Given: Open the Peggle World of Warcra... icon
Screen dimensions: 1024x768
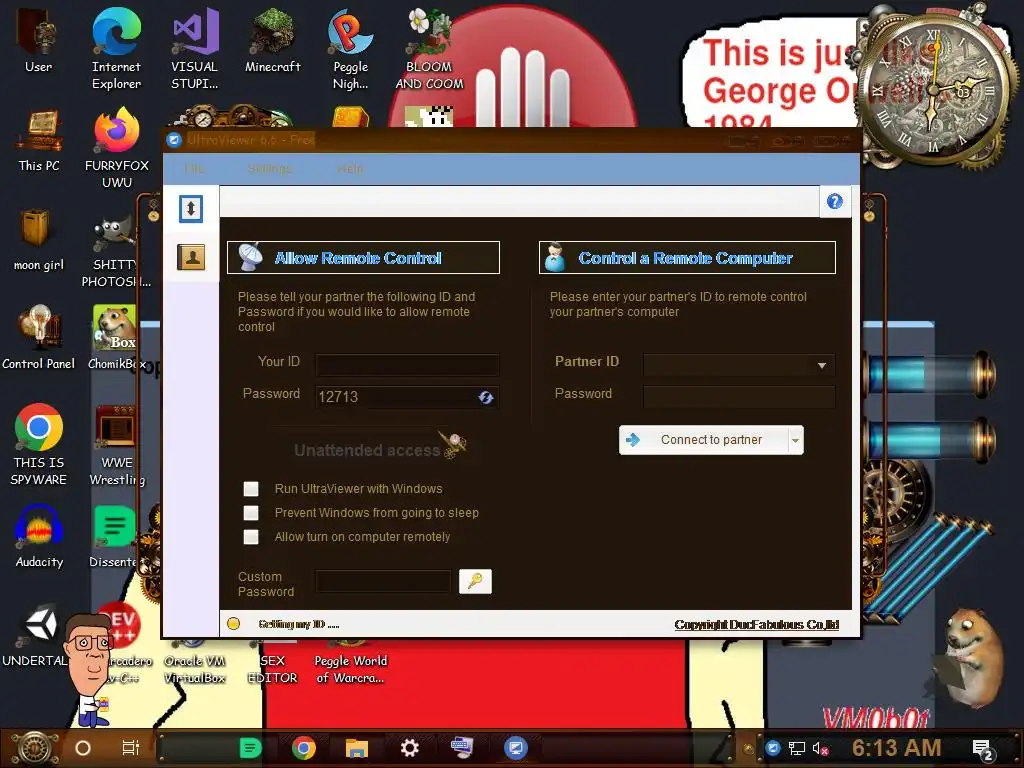Looking at the screenshot, I should point(351,661).
